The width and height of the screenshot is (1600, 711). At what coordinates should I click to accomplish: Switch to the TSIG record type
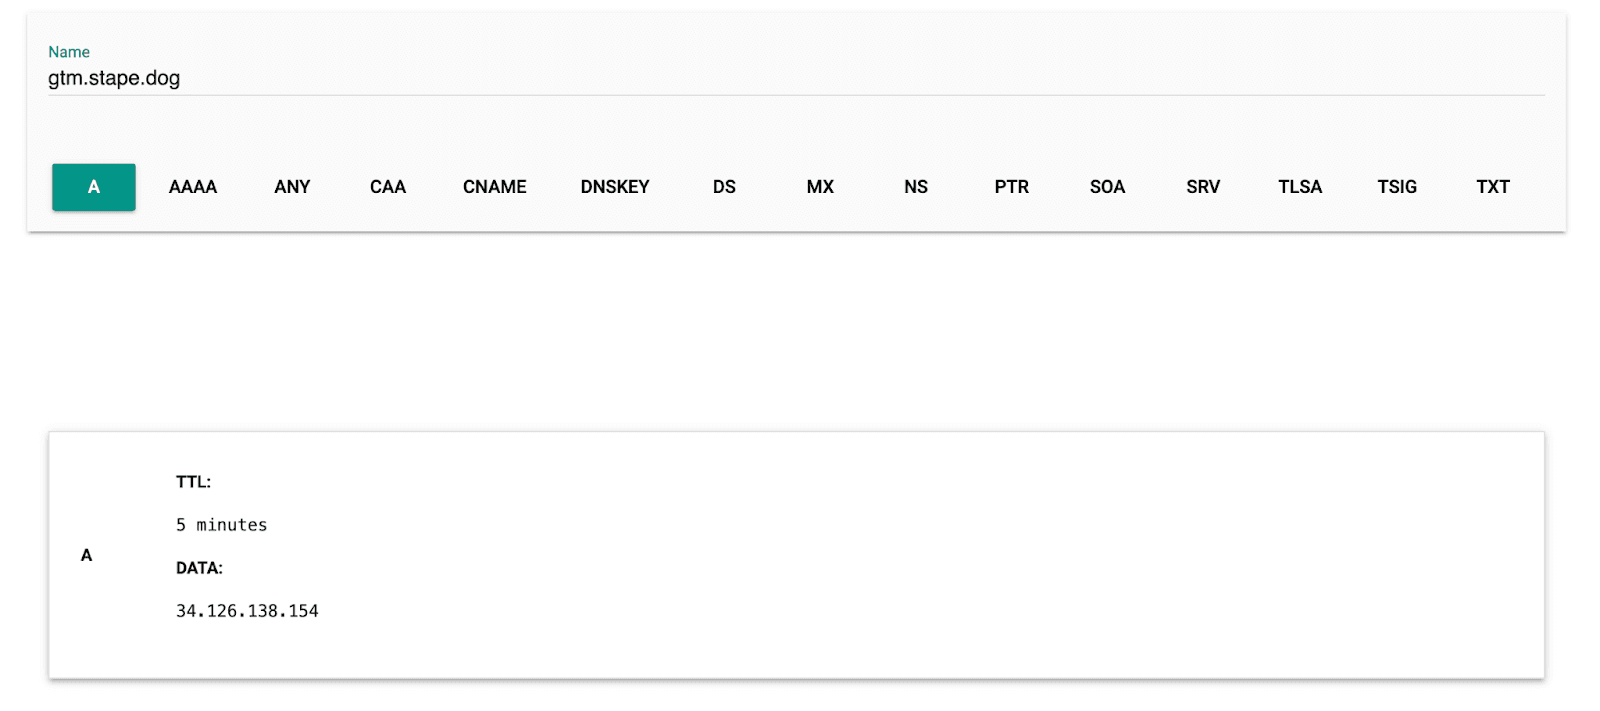tap(1397, 187)
